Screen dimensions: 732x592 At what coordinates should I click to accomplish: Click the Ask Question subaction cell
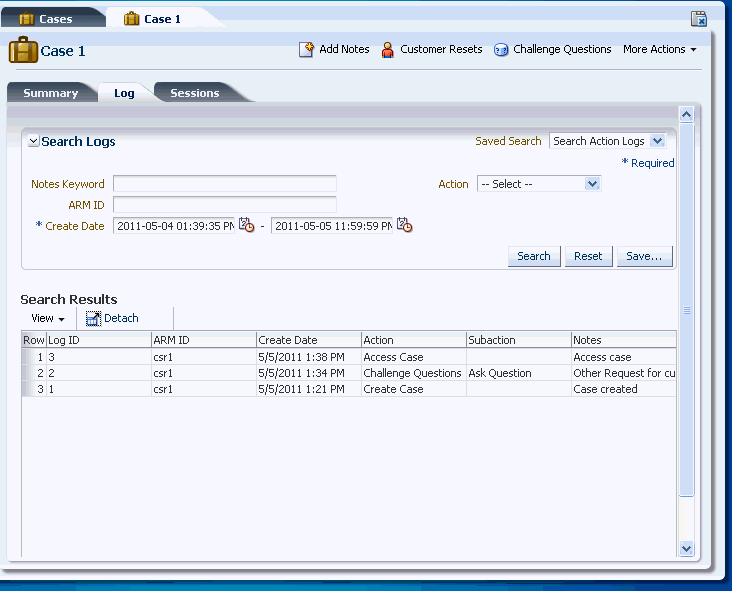coord(519,373)
